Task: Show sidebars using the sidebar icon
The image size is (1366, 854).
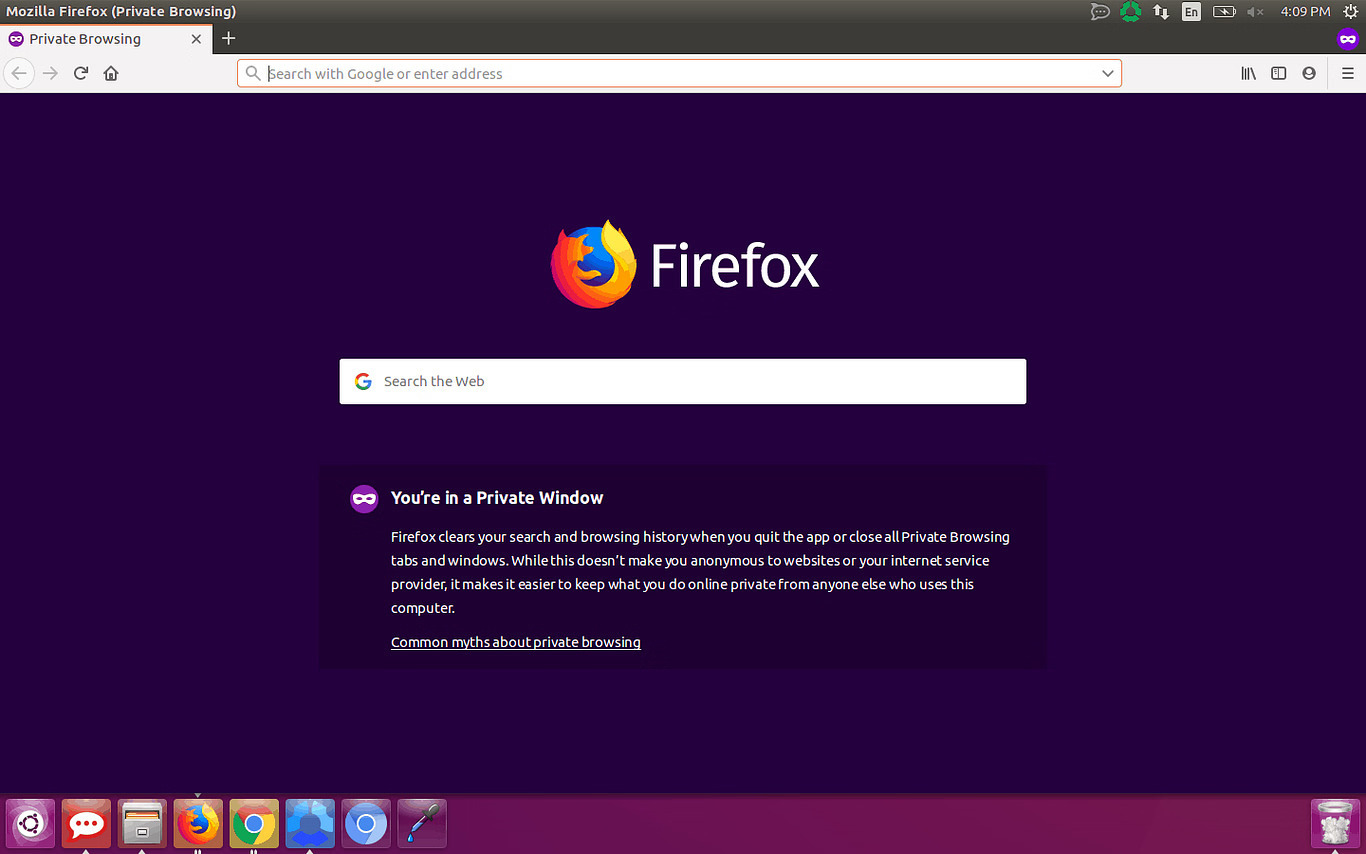Action: (x=1278, y=73)
